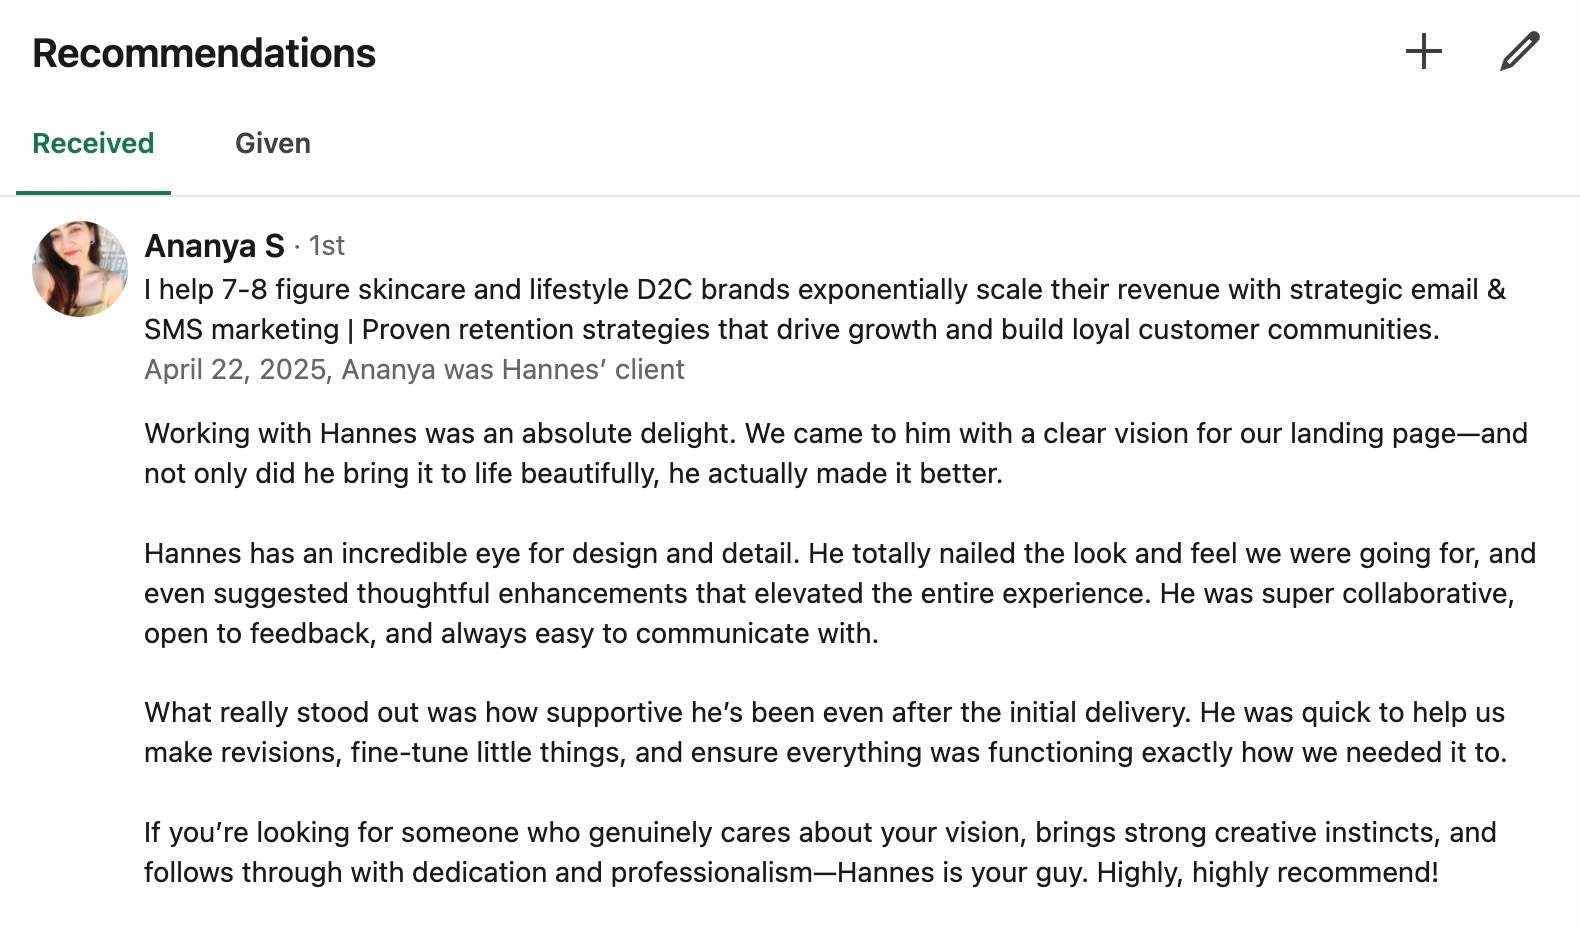
Task: Open Ananya S's profile photo
Action: coord(80,268)
